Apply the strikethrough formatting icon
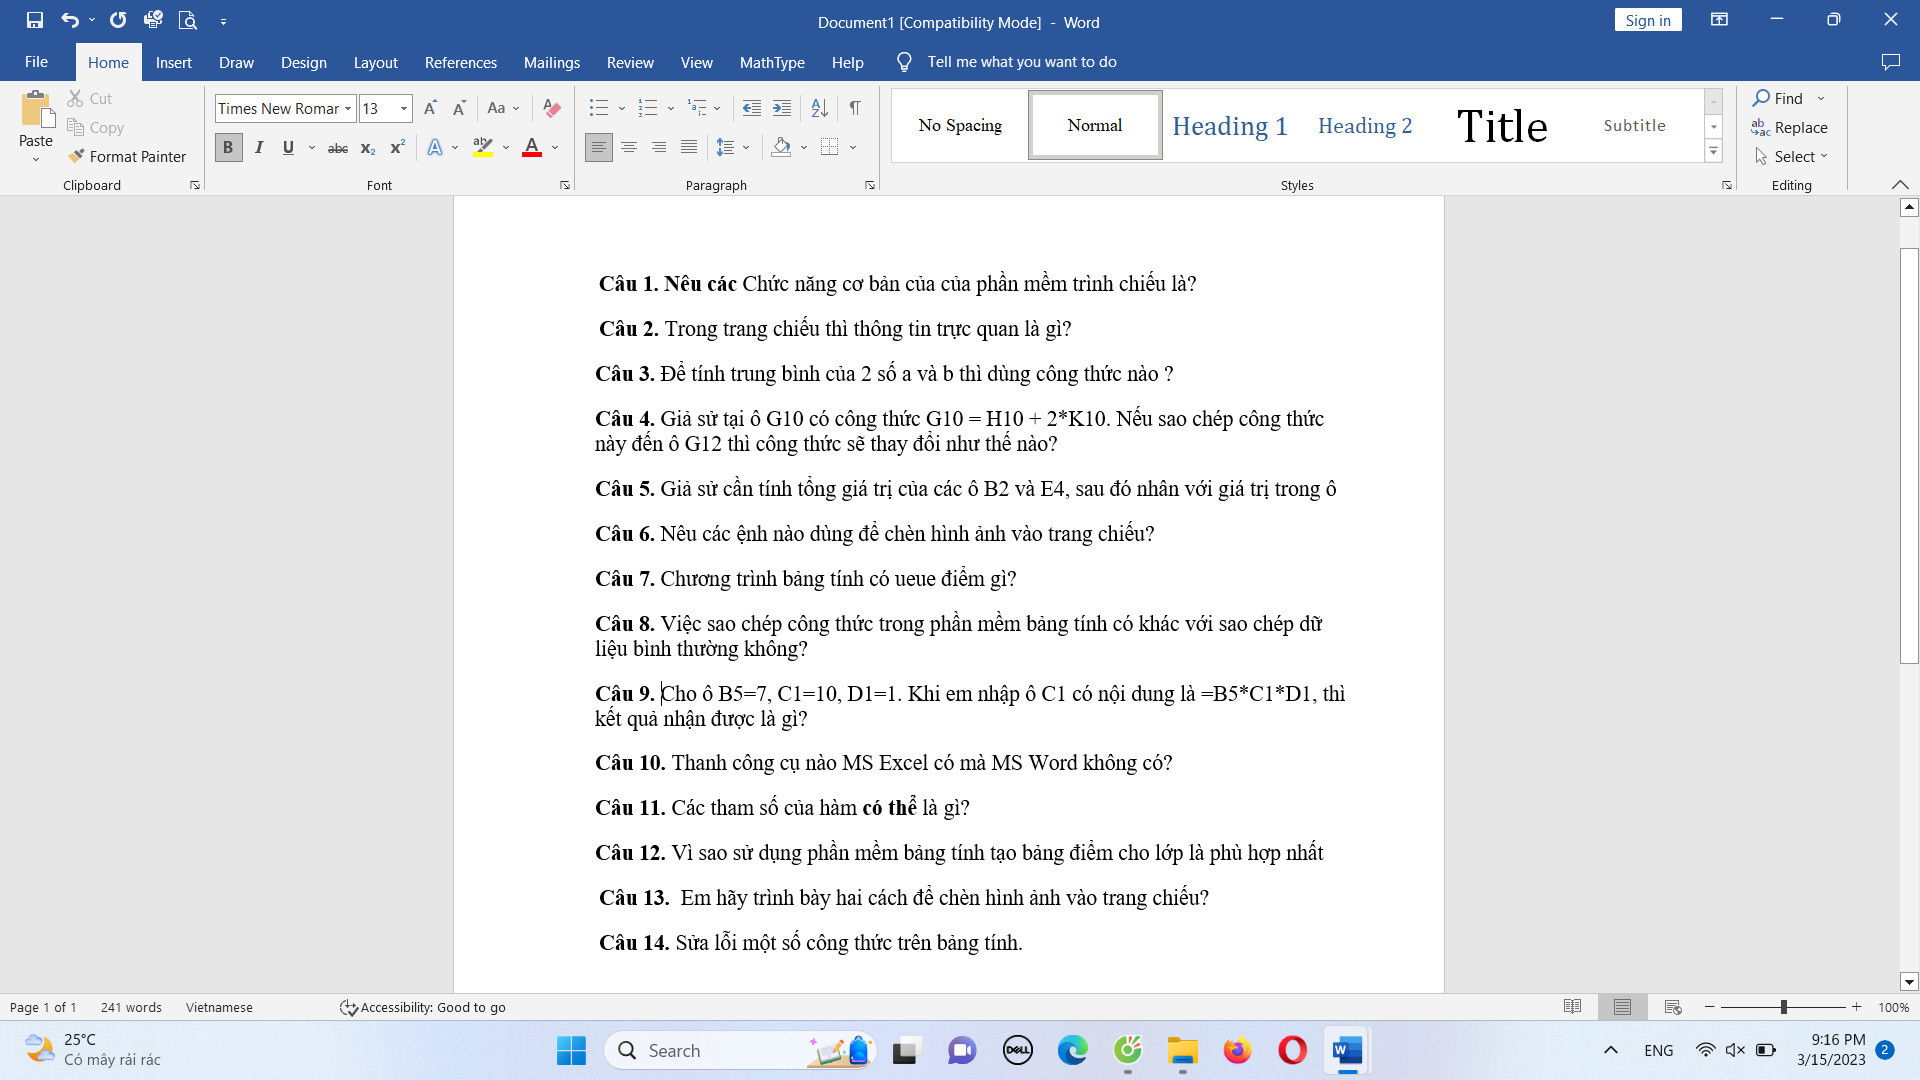 click(x=338, y=148)
